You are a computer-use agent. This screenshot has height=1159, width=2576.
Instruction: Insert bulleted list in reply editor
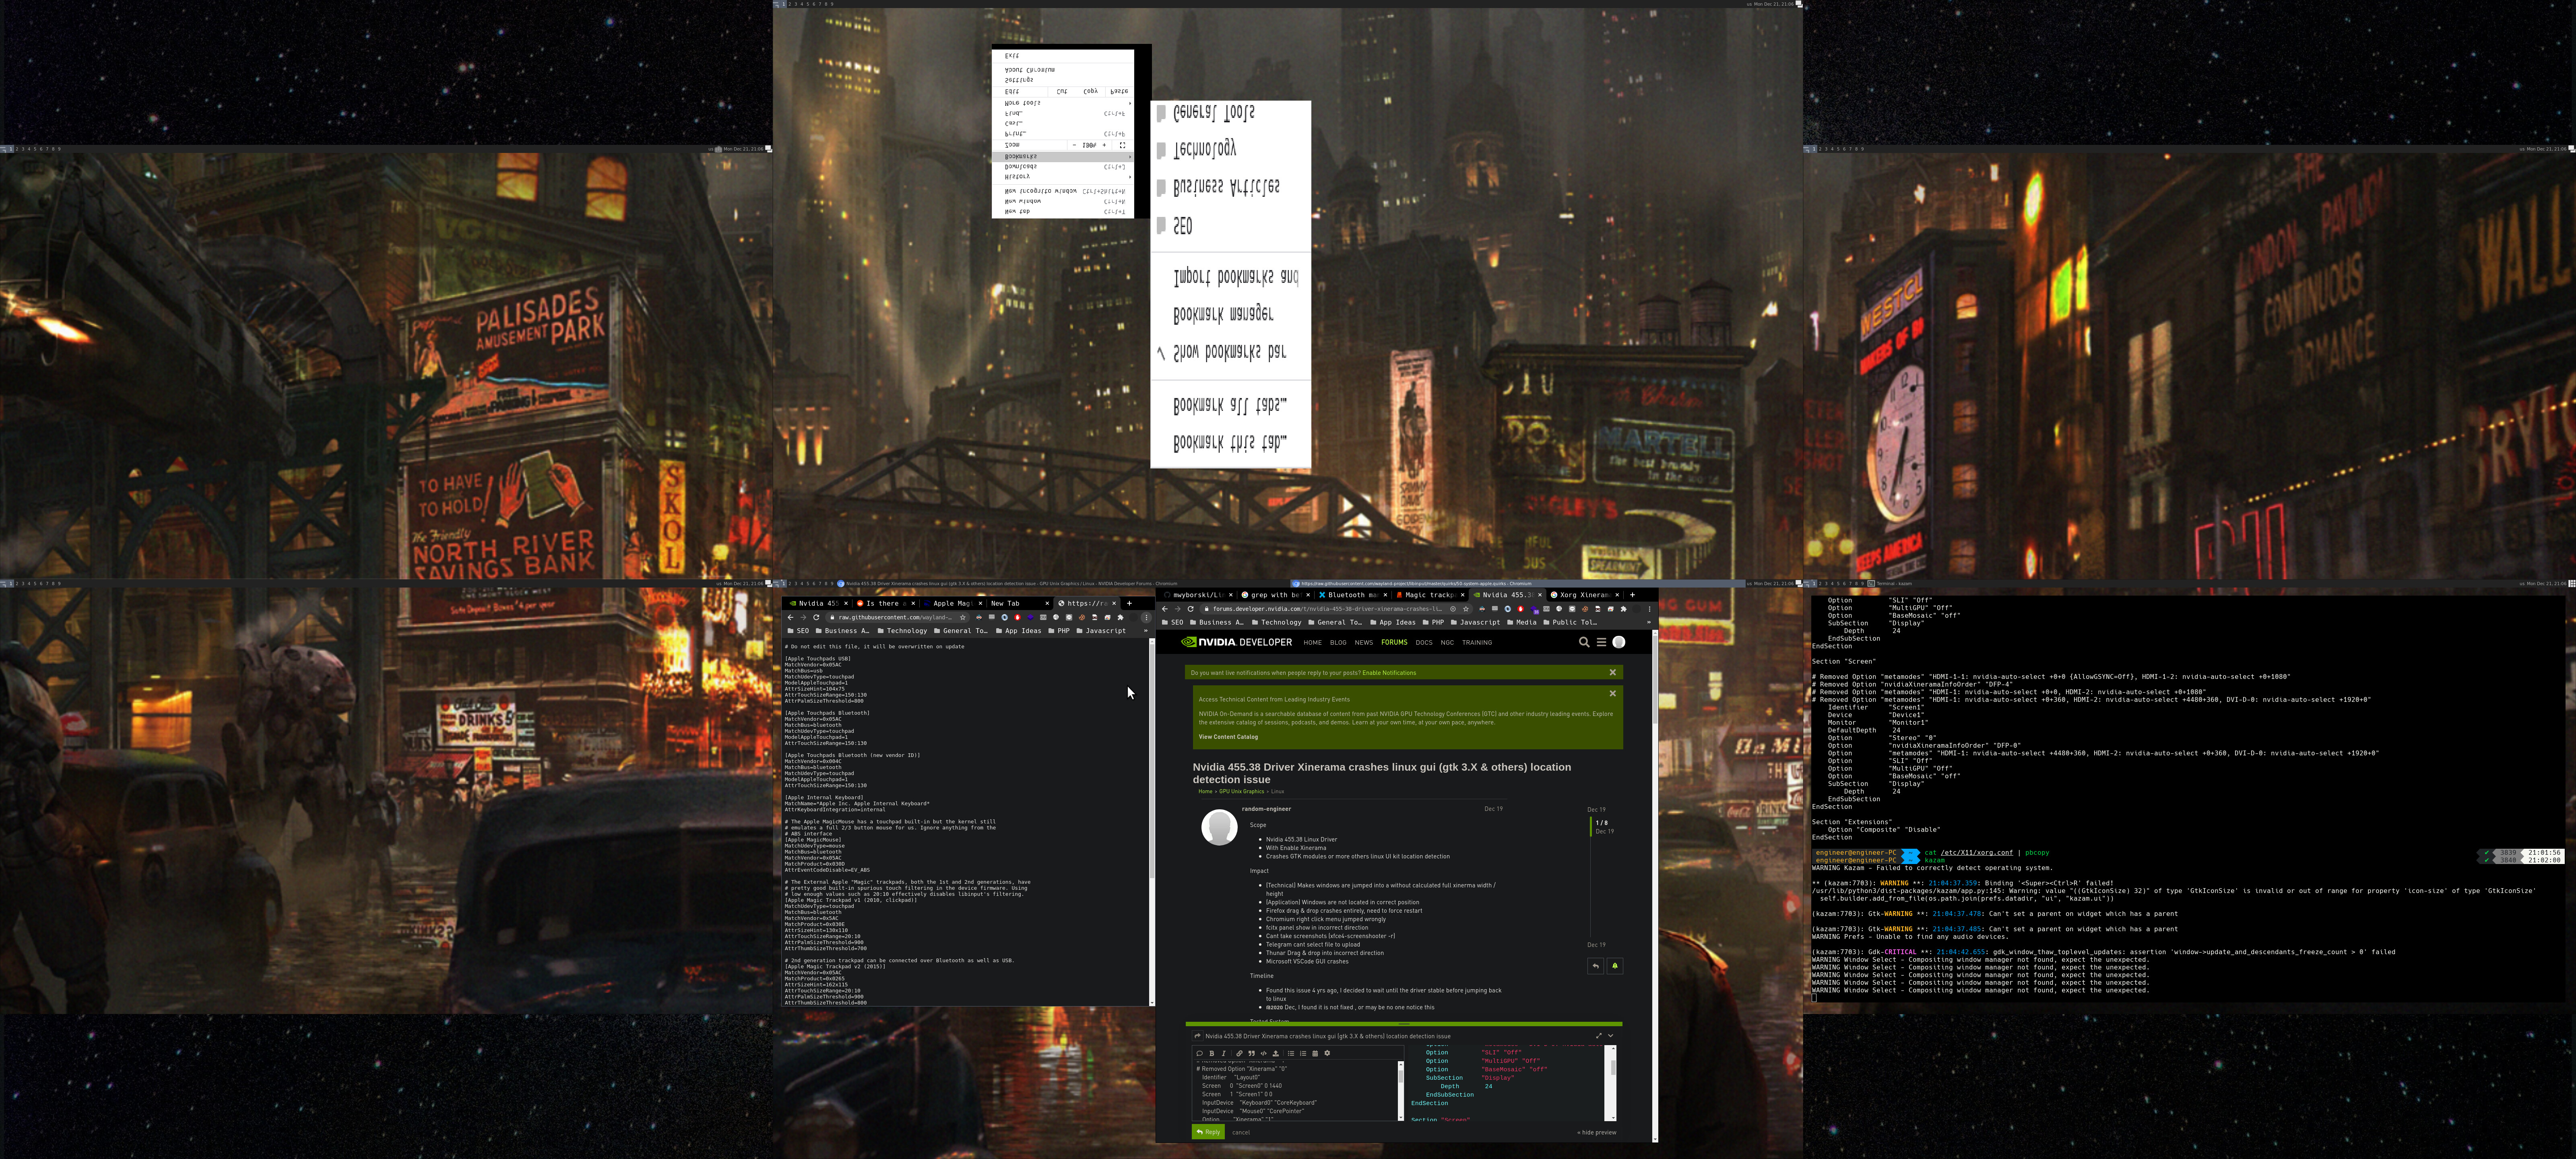[1291, 1053]
